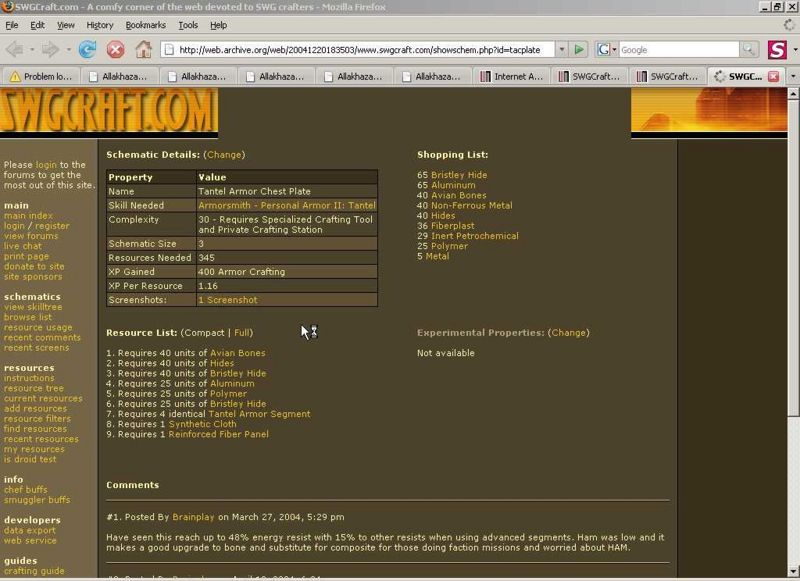Click the Google search input field
Screen dimensions: 800x581
pyautogui.click(x=678, y=49)
